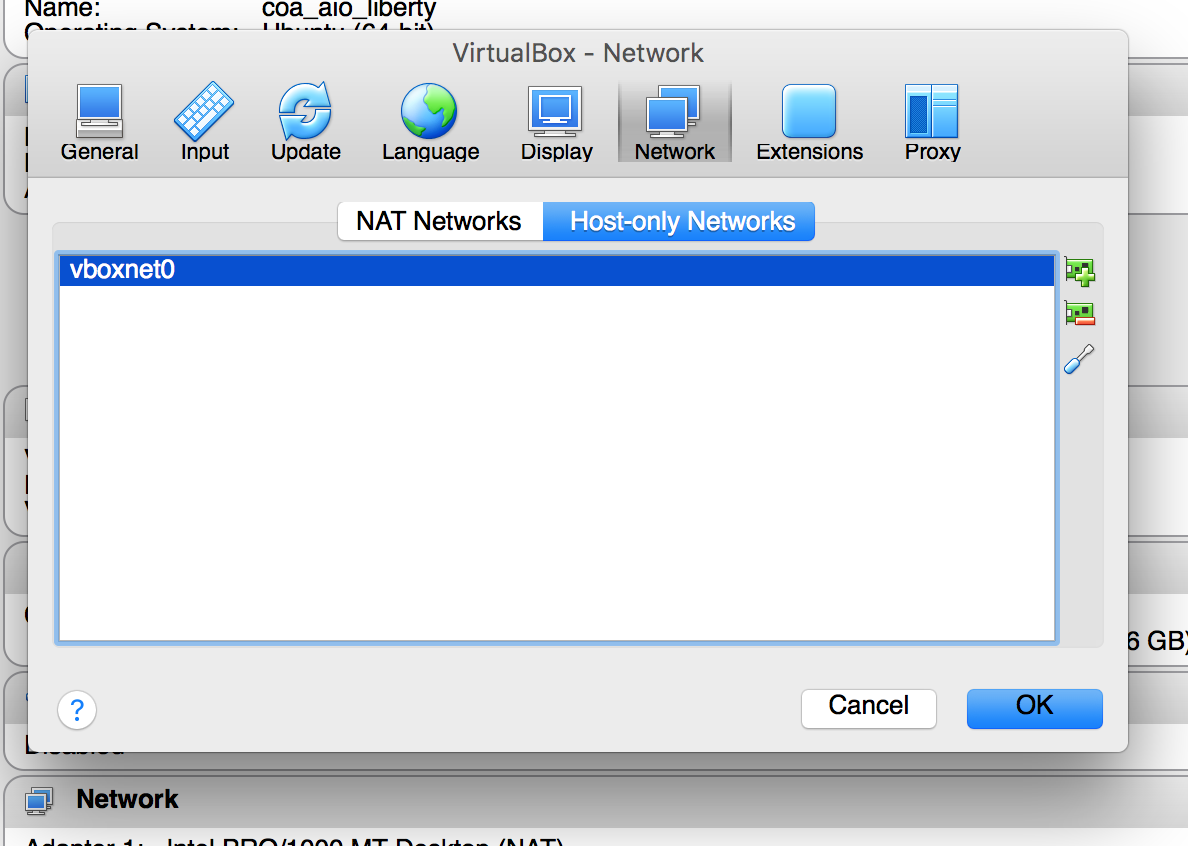Edit the selected host-only network
The height and width of the screenshot is (846, 1188).
click(x=1080, y=359)
